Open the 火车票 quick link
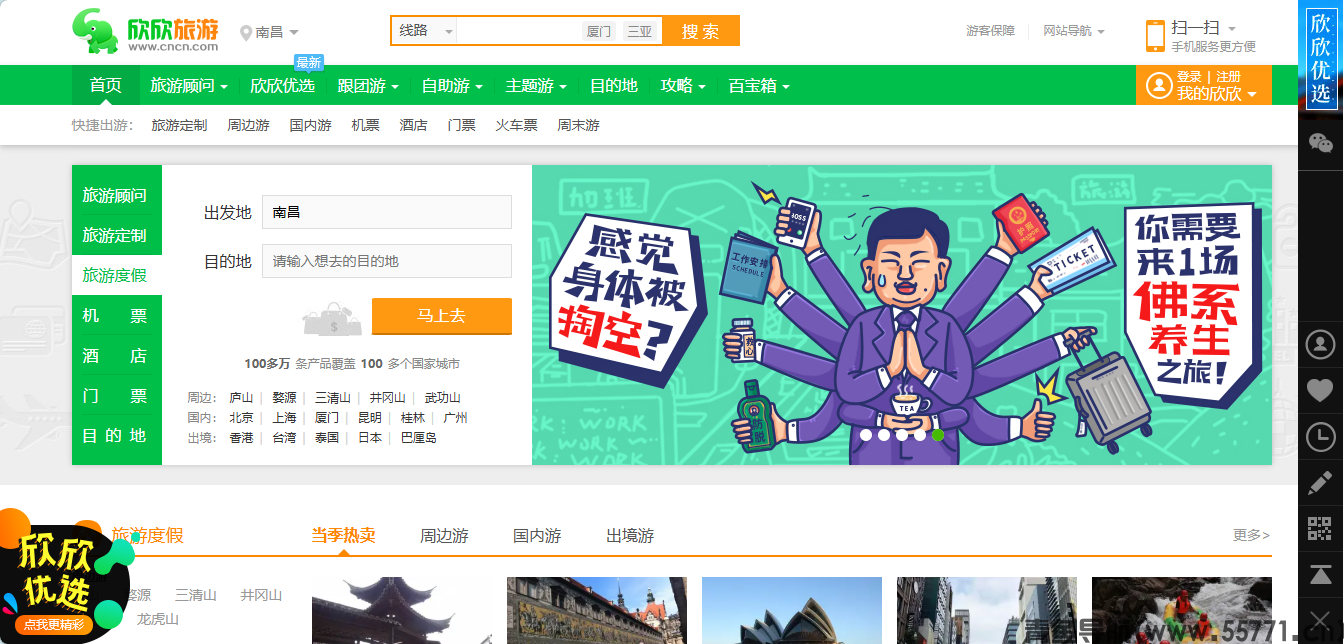The width and height of the screenshot is (1344, 644). pyautogui.click(x=516, y=125)
